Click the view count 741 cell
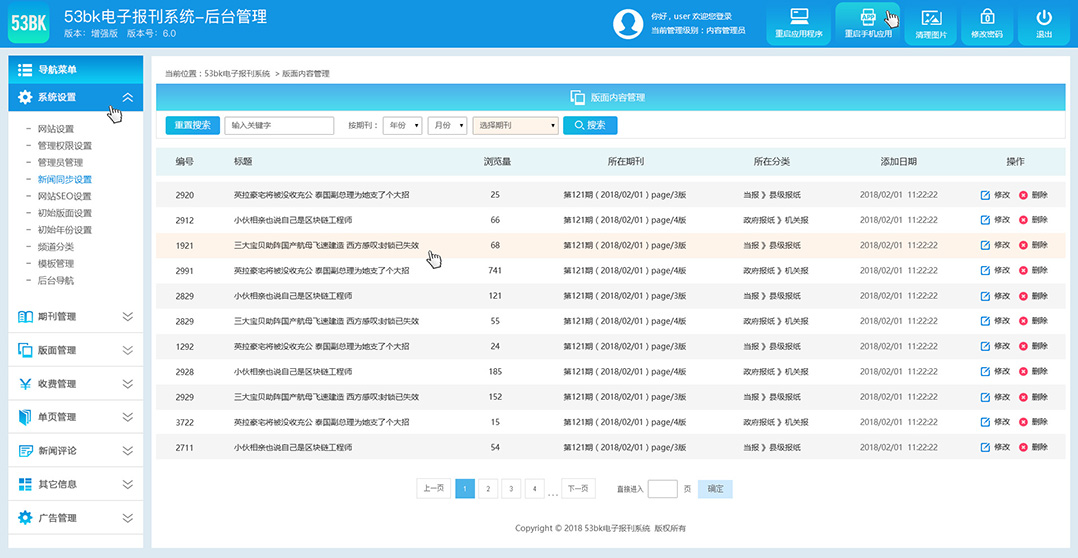This screenshot has width=1078, height=558. (495, 271)
